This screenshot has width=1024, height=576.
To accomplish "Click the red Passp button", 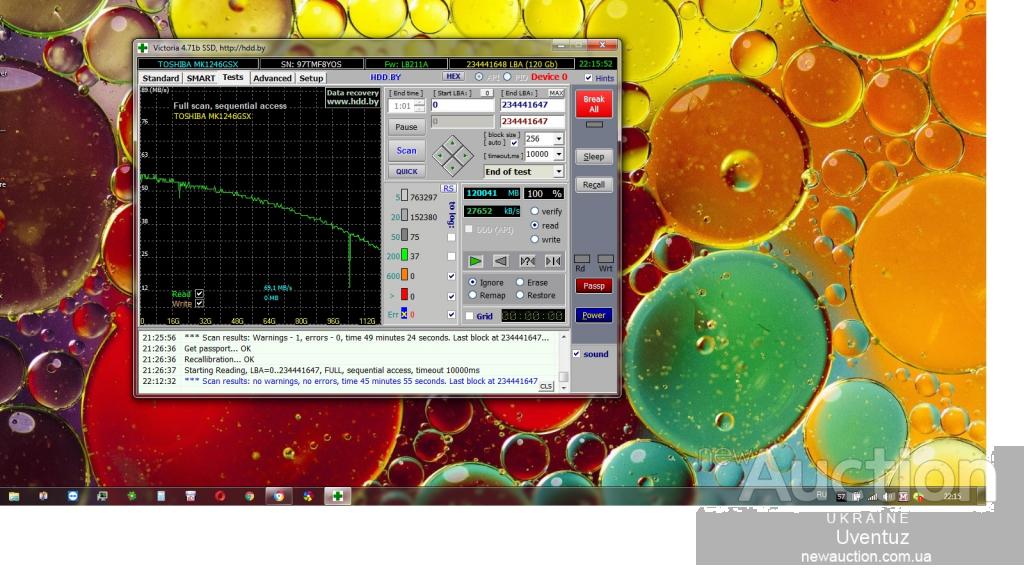I will [x=594, y=285].
